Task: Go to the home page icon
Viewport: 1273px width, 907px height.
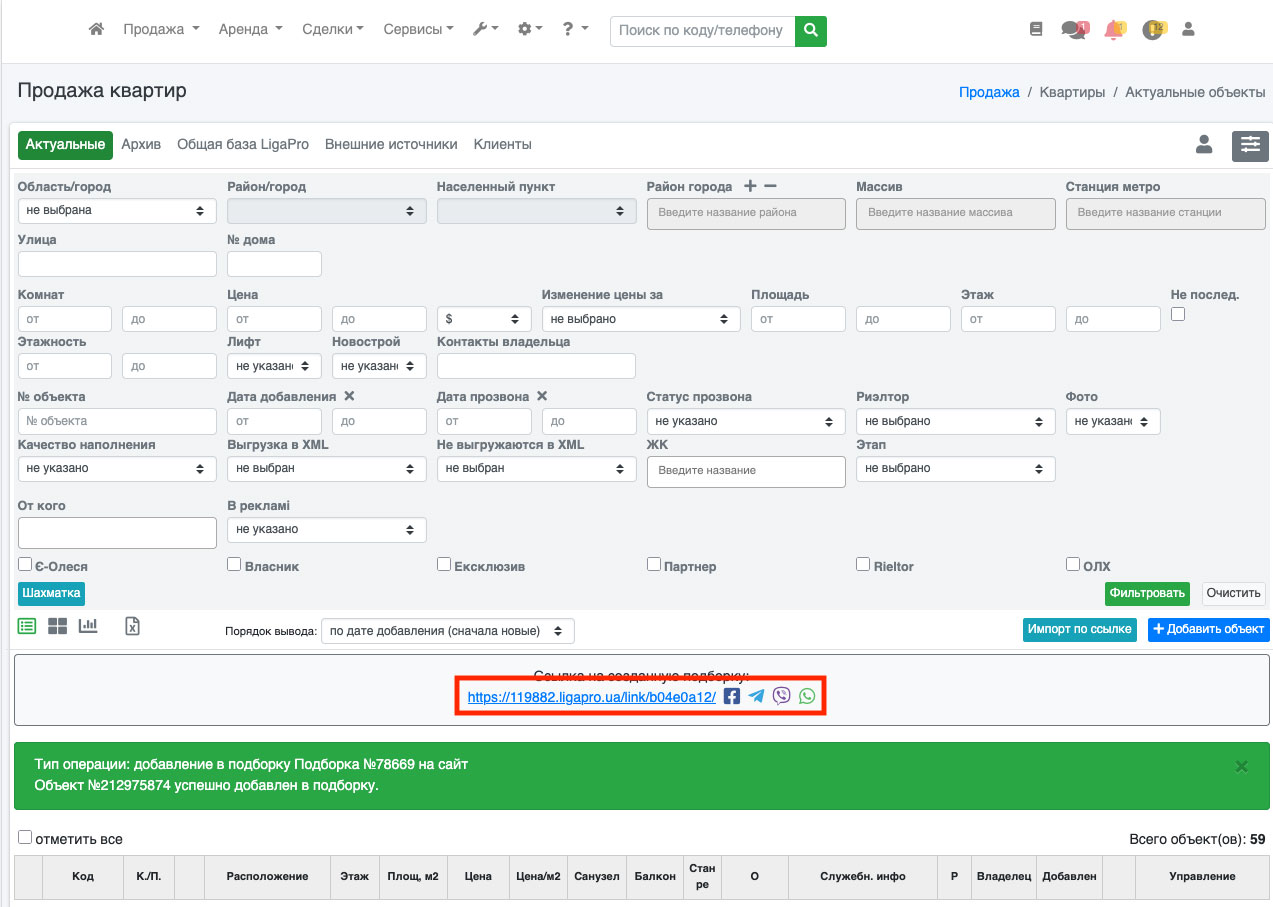Action: coord(96,30)
